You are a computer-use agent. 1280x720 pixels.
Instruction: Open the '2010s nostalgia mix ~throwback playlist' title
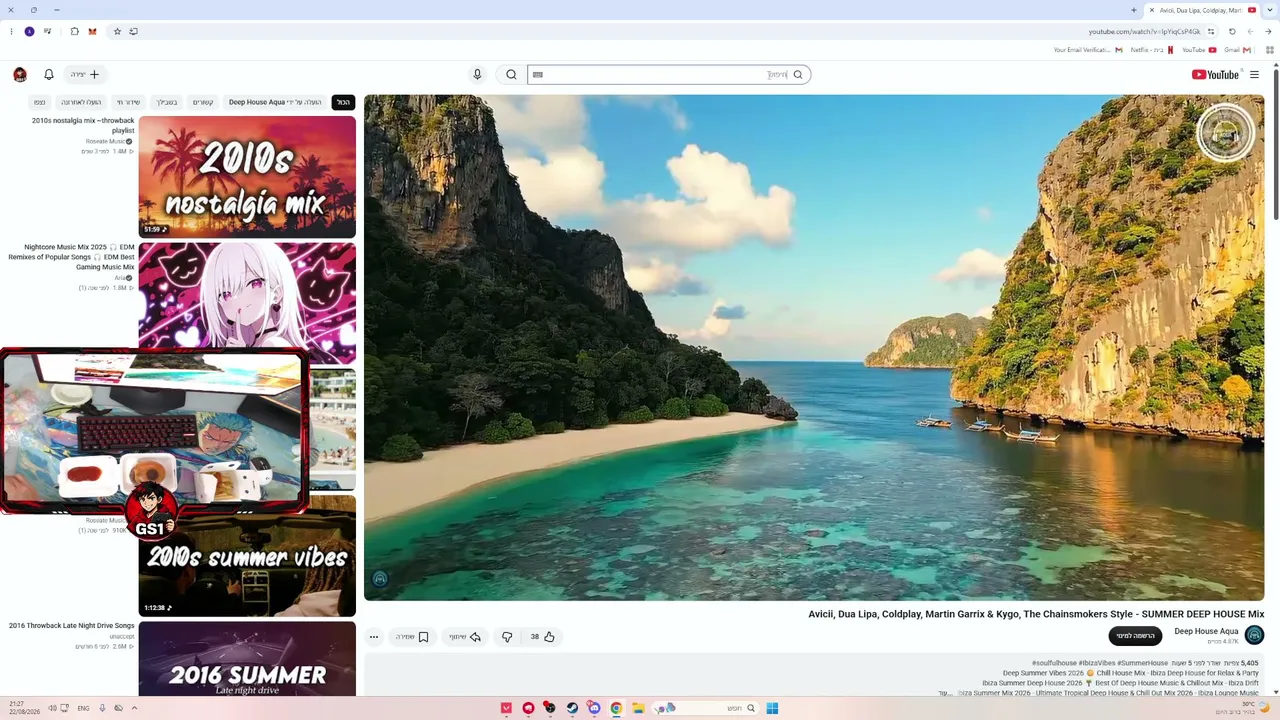click(x=83, y=125)
